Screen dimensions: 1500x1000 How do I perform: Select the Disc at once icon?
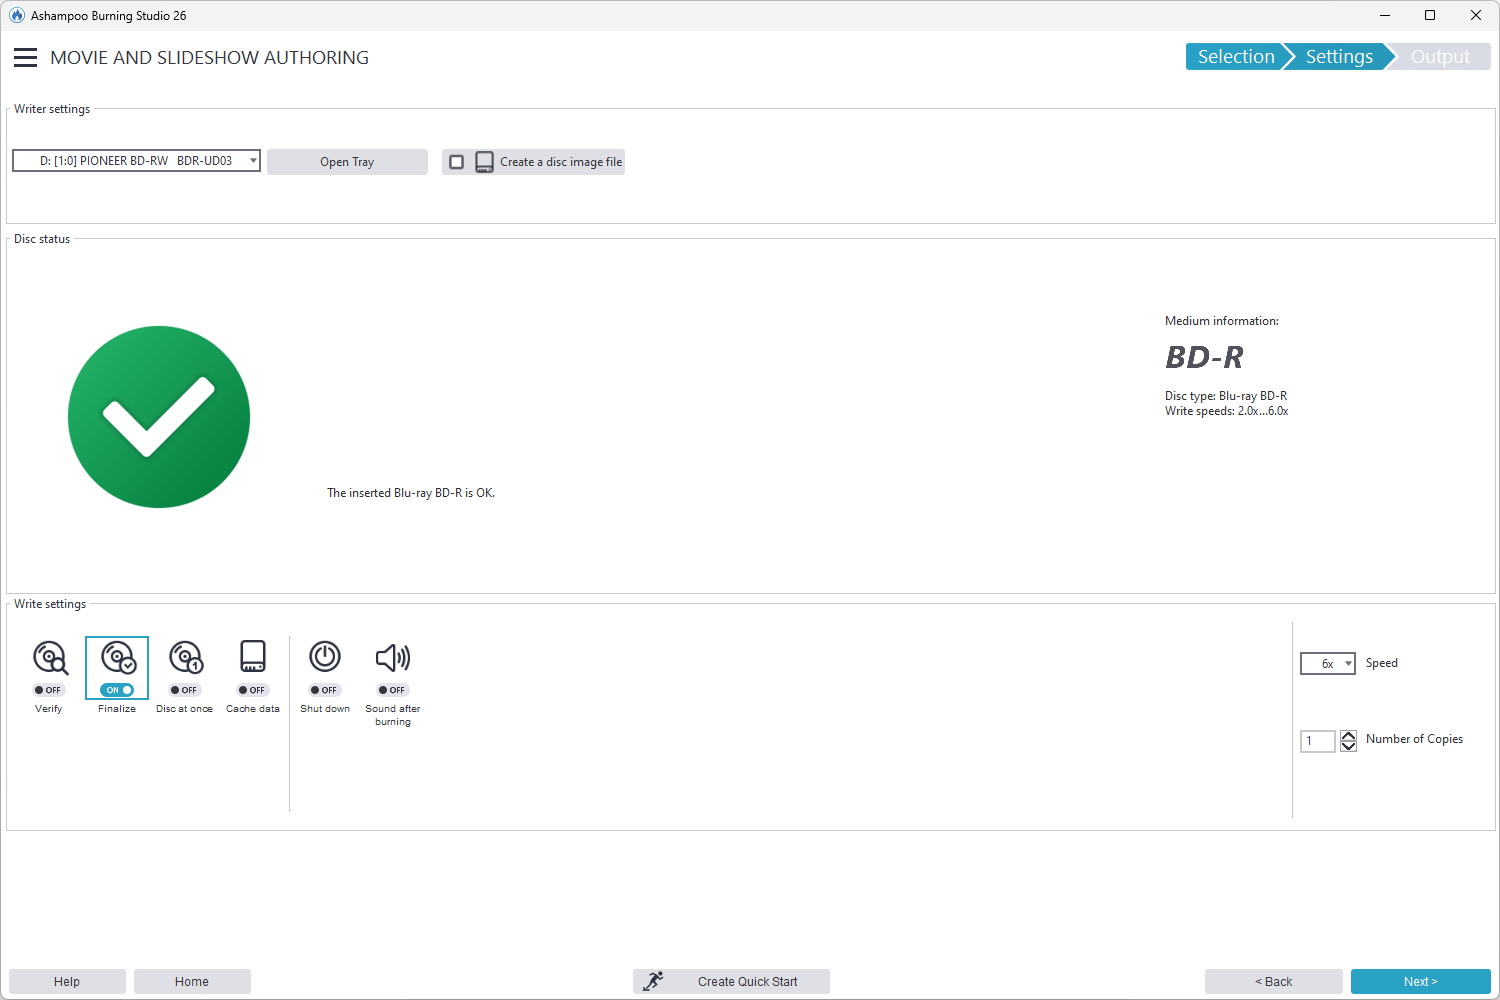tap(184, 658)
